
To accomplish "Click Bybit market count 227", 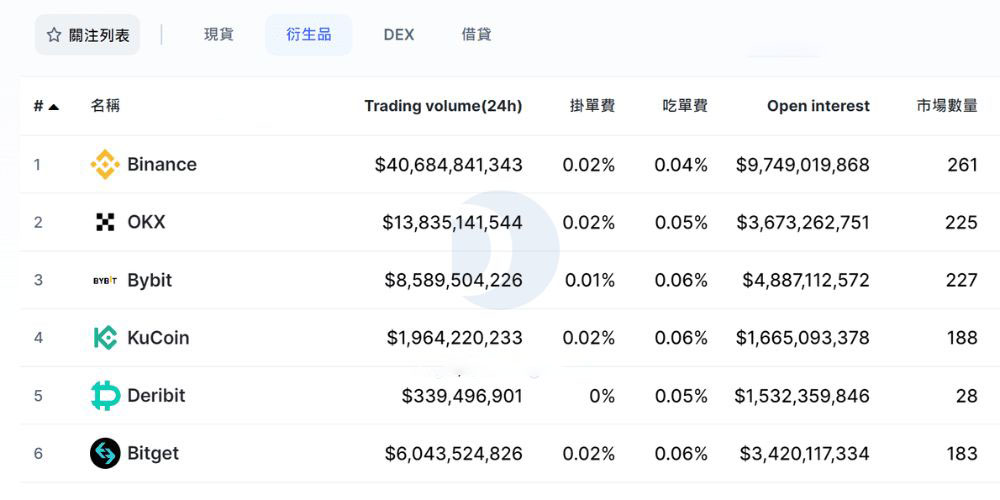I will 962,281.
